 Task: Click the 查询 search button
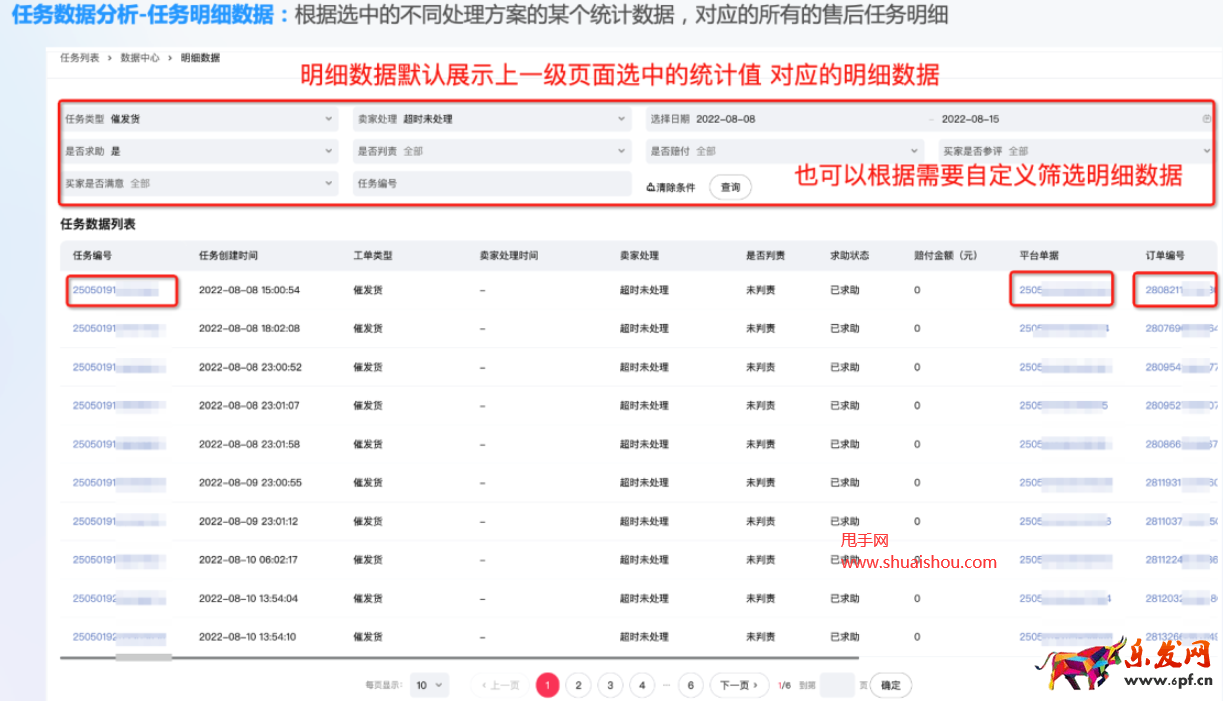[x=729, y=187]
